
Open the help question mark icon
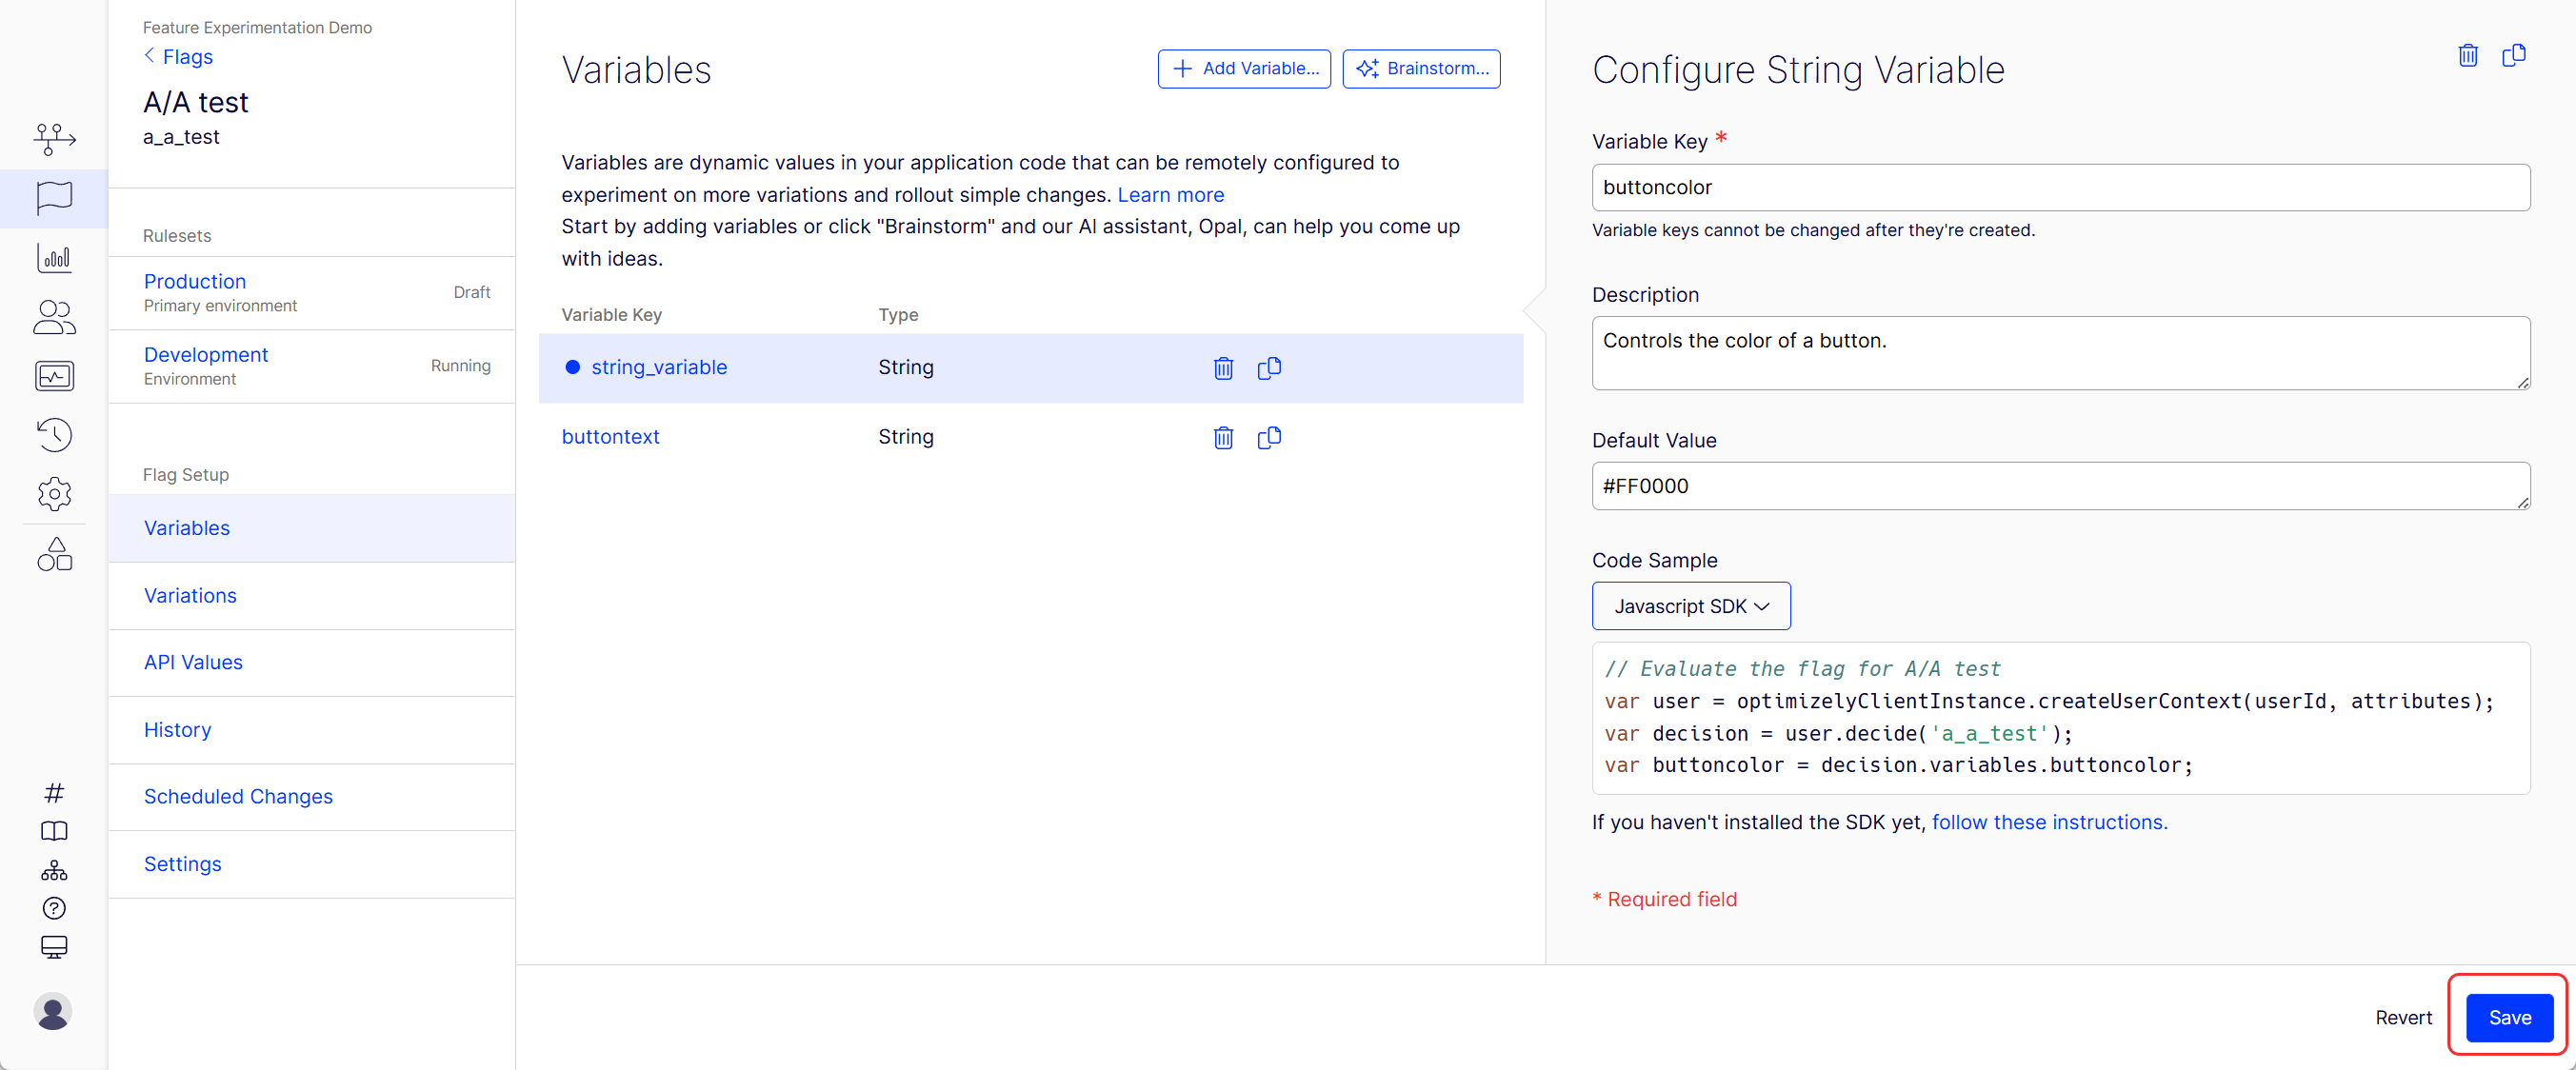pos(54,908)
